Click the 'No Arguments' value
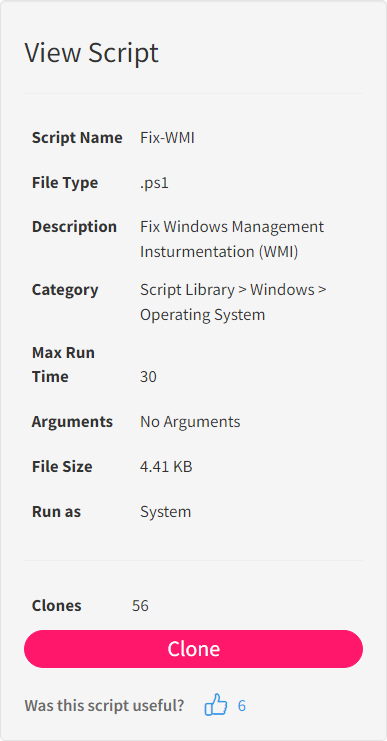 tap(190, 422)
